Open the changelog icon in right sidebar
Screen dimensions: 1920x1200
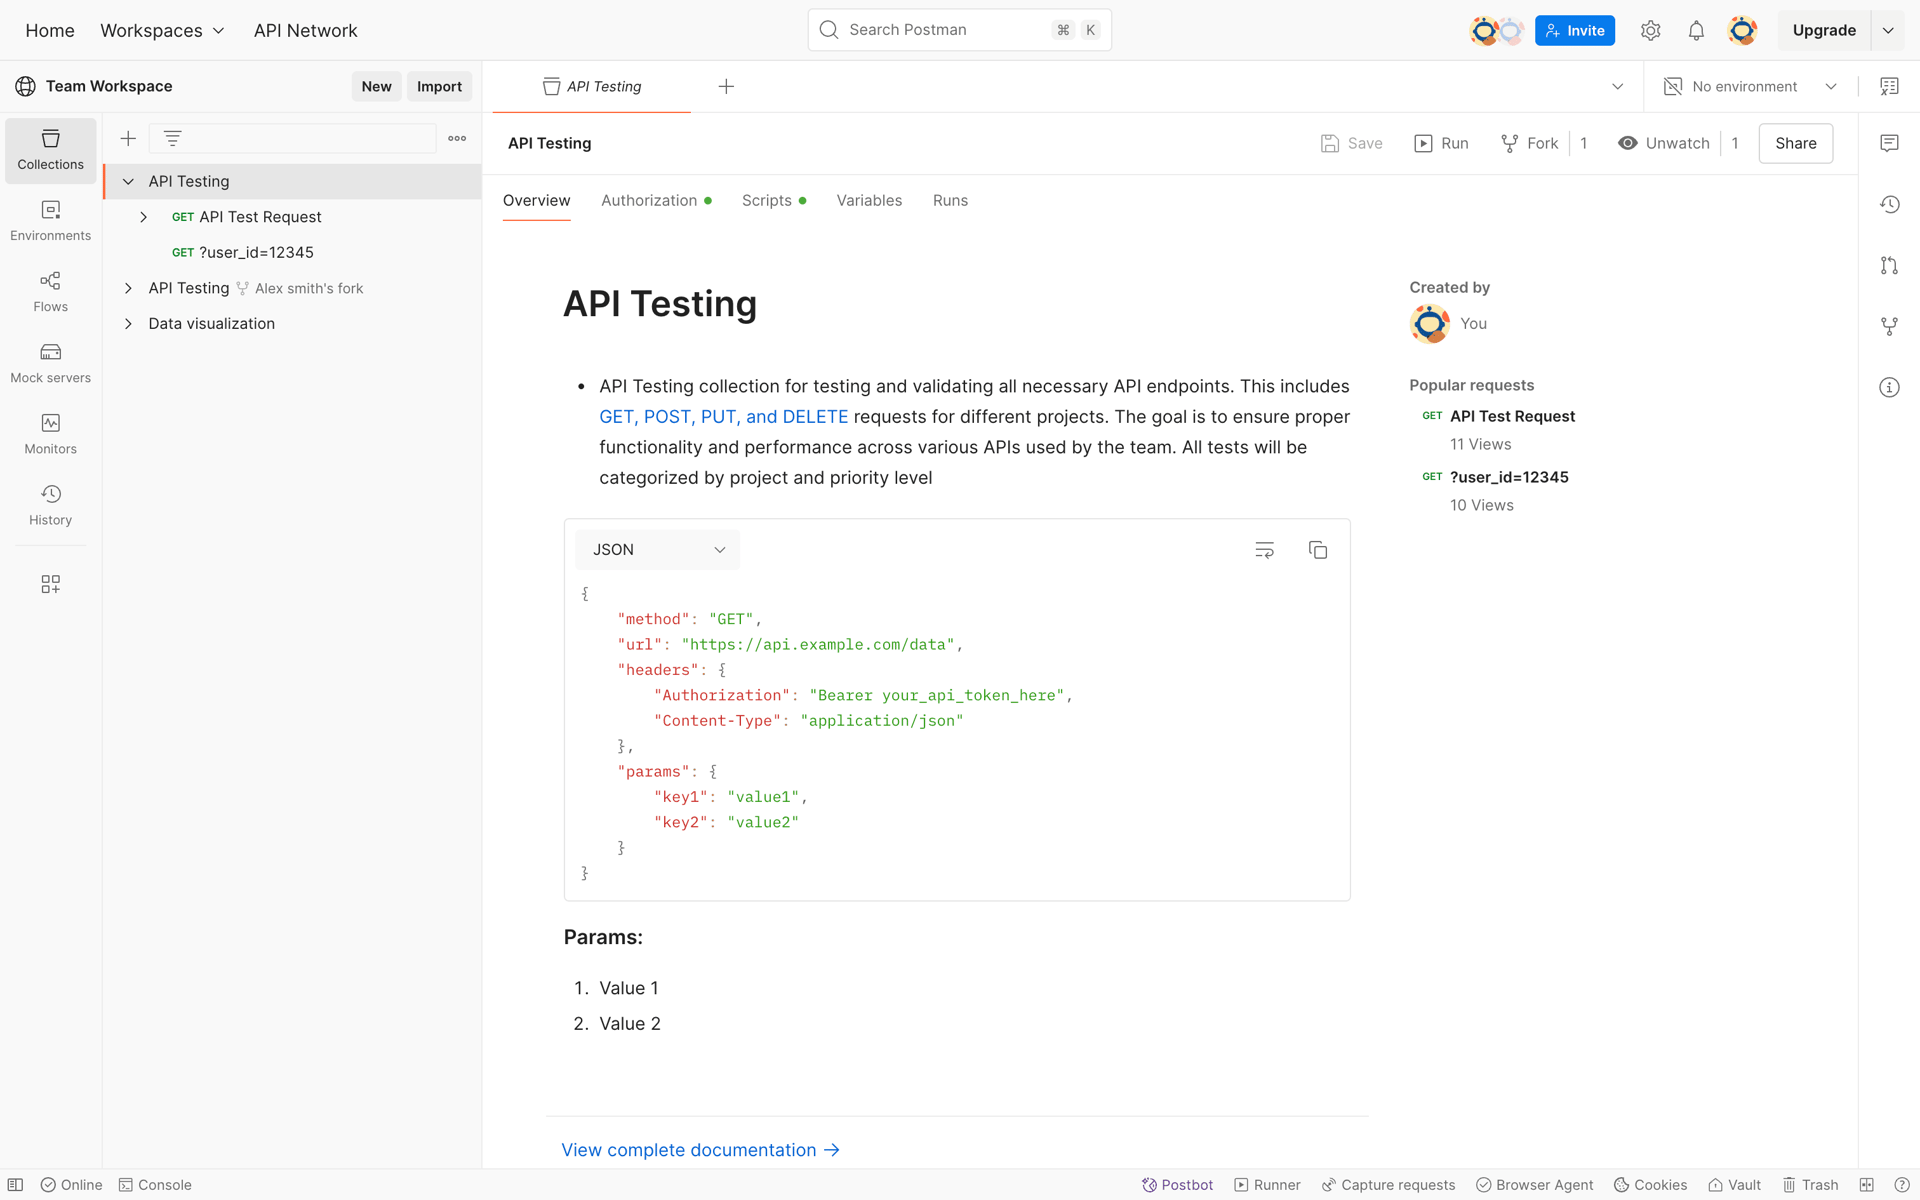(1889, 204)
